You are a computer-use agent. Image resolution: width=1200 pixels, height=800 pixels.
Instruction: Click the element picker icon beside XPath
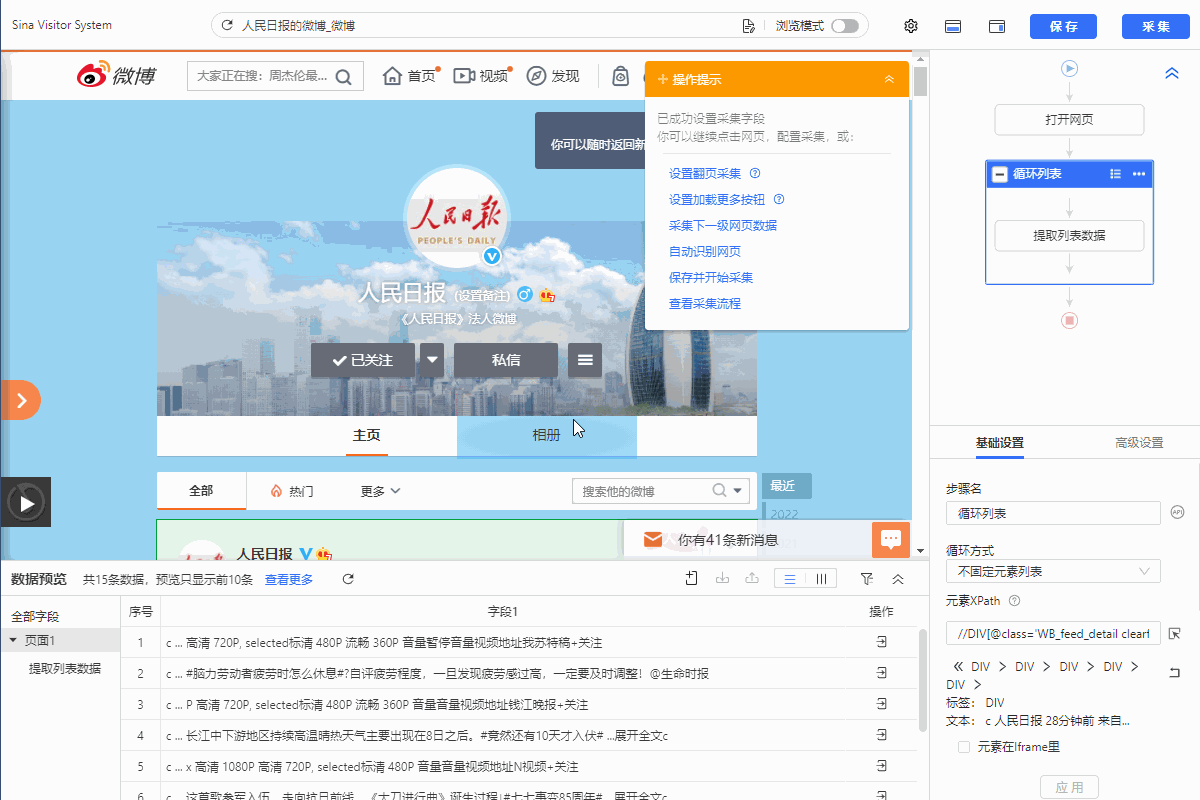pos(1175,633)
